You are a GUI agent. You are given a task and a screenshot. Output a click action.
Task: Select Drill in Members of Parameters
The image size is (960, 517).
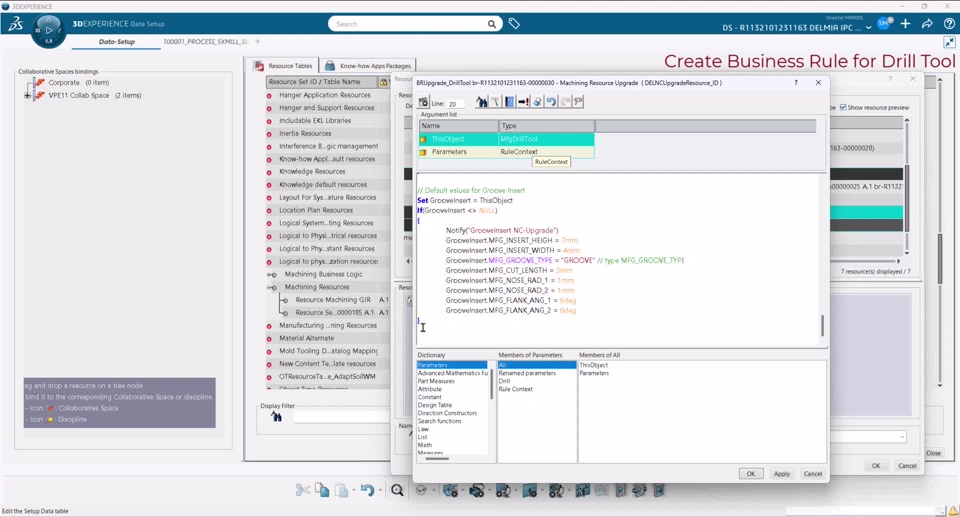click(504, 381)
